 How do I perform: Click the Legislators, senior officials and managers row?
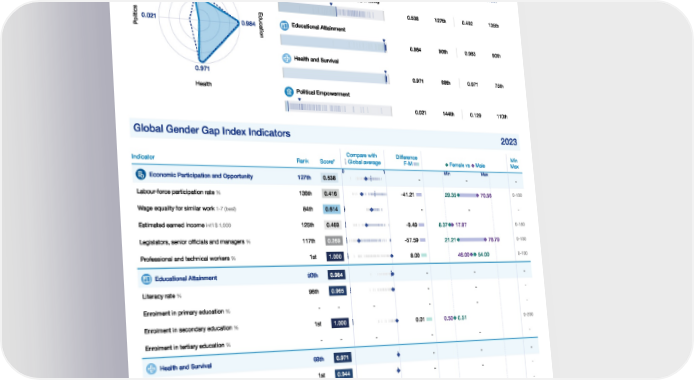click(331, 241)
